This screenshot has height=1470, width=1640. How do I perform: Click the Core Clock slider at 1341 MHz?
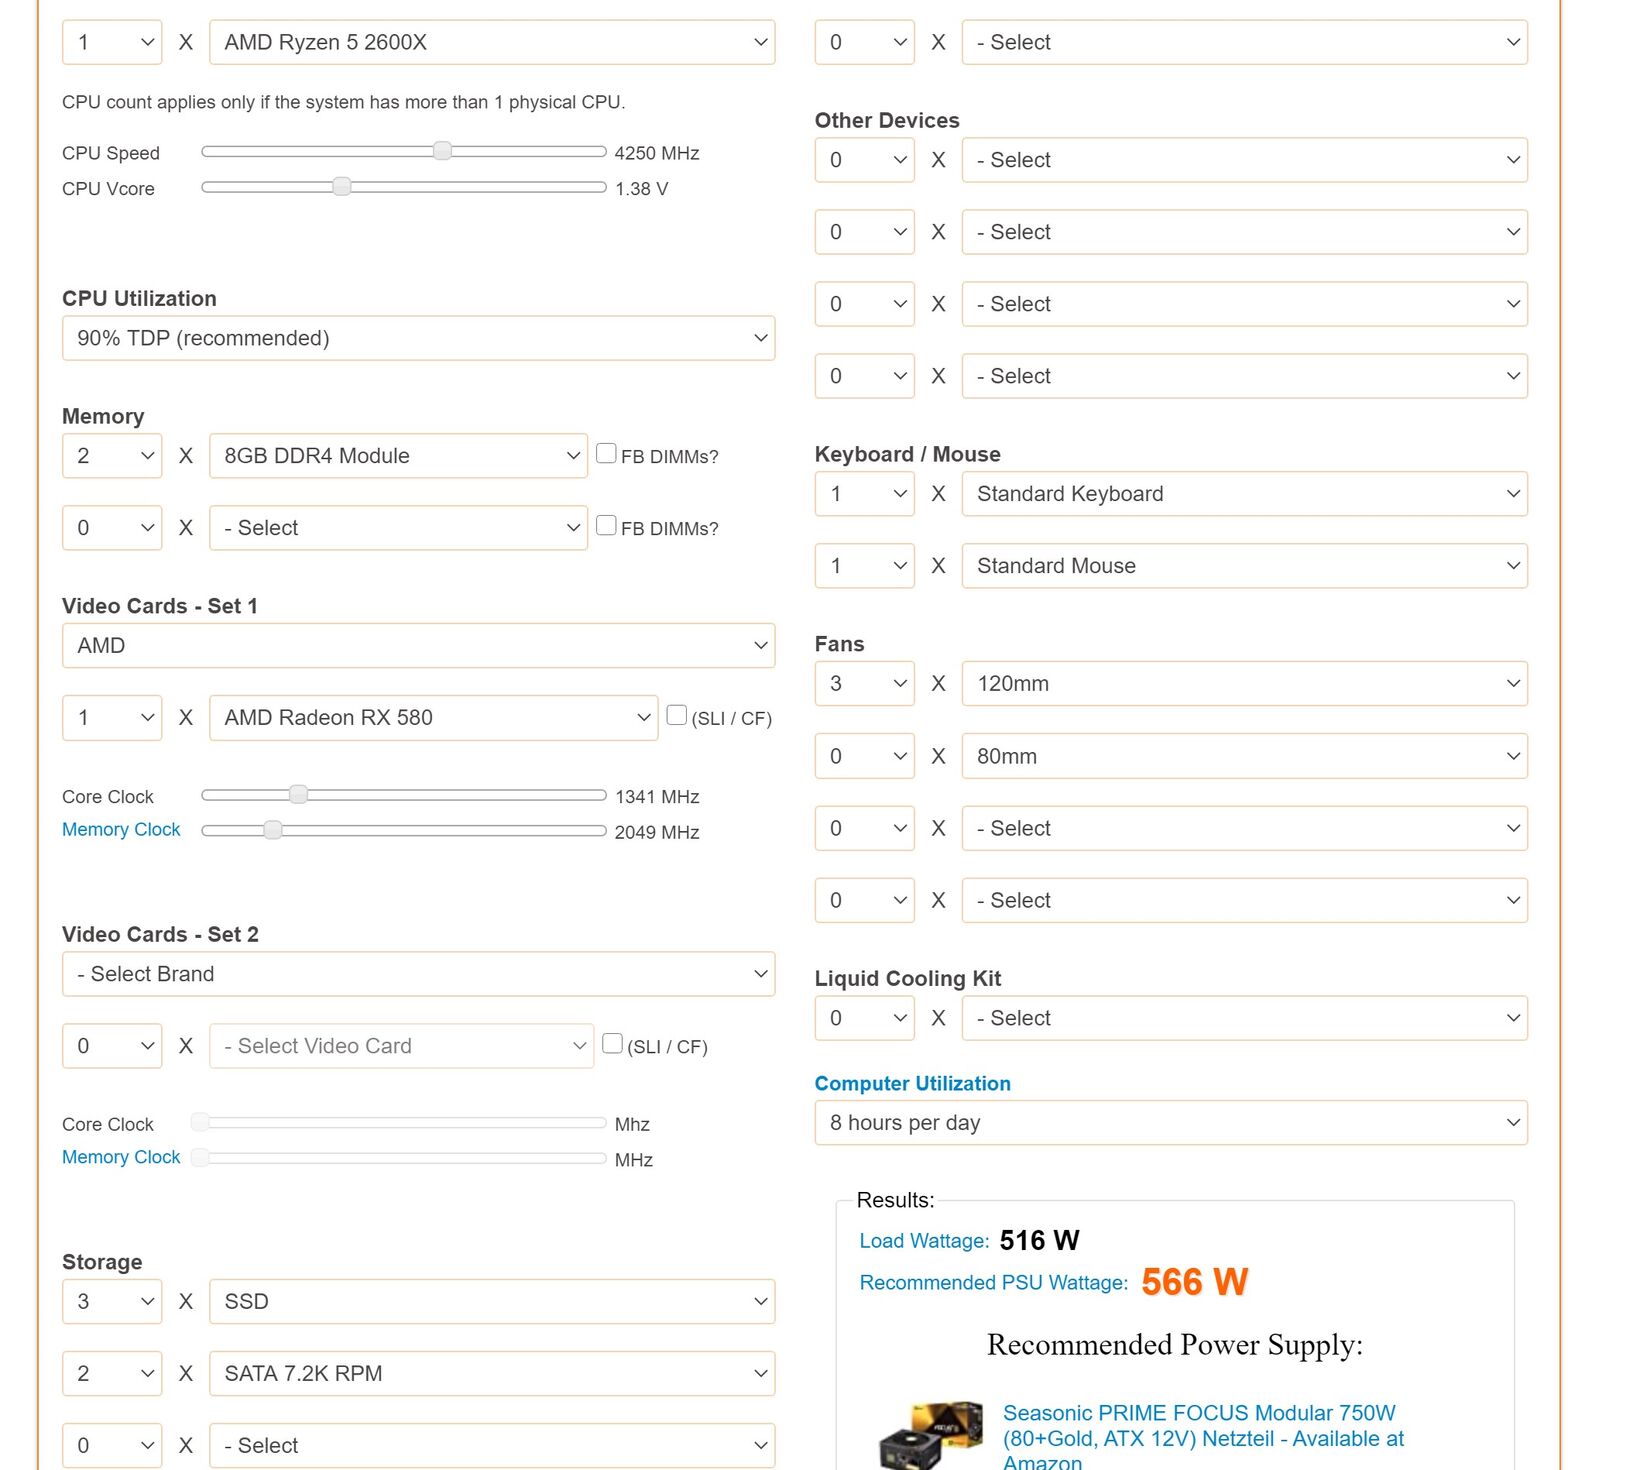(298, 795)
